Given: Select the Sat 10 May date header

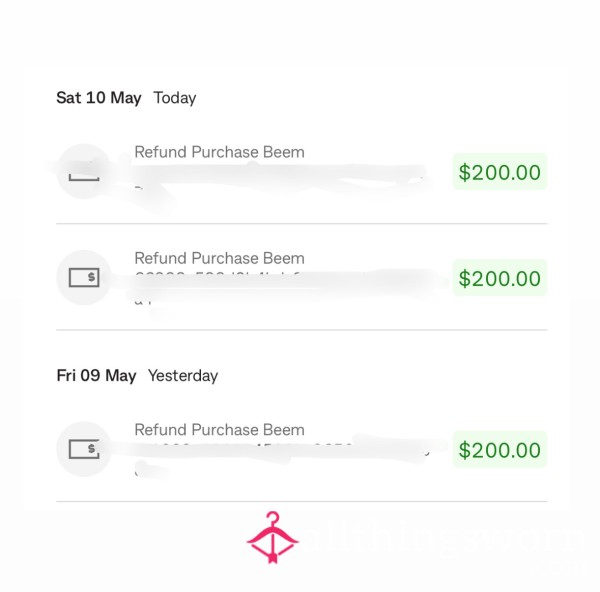Looking at the screenshot, I should point(99,98).
